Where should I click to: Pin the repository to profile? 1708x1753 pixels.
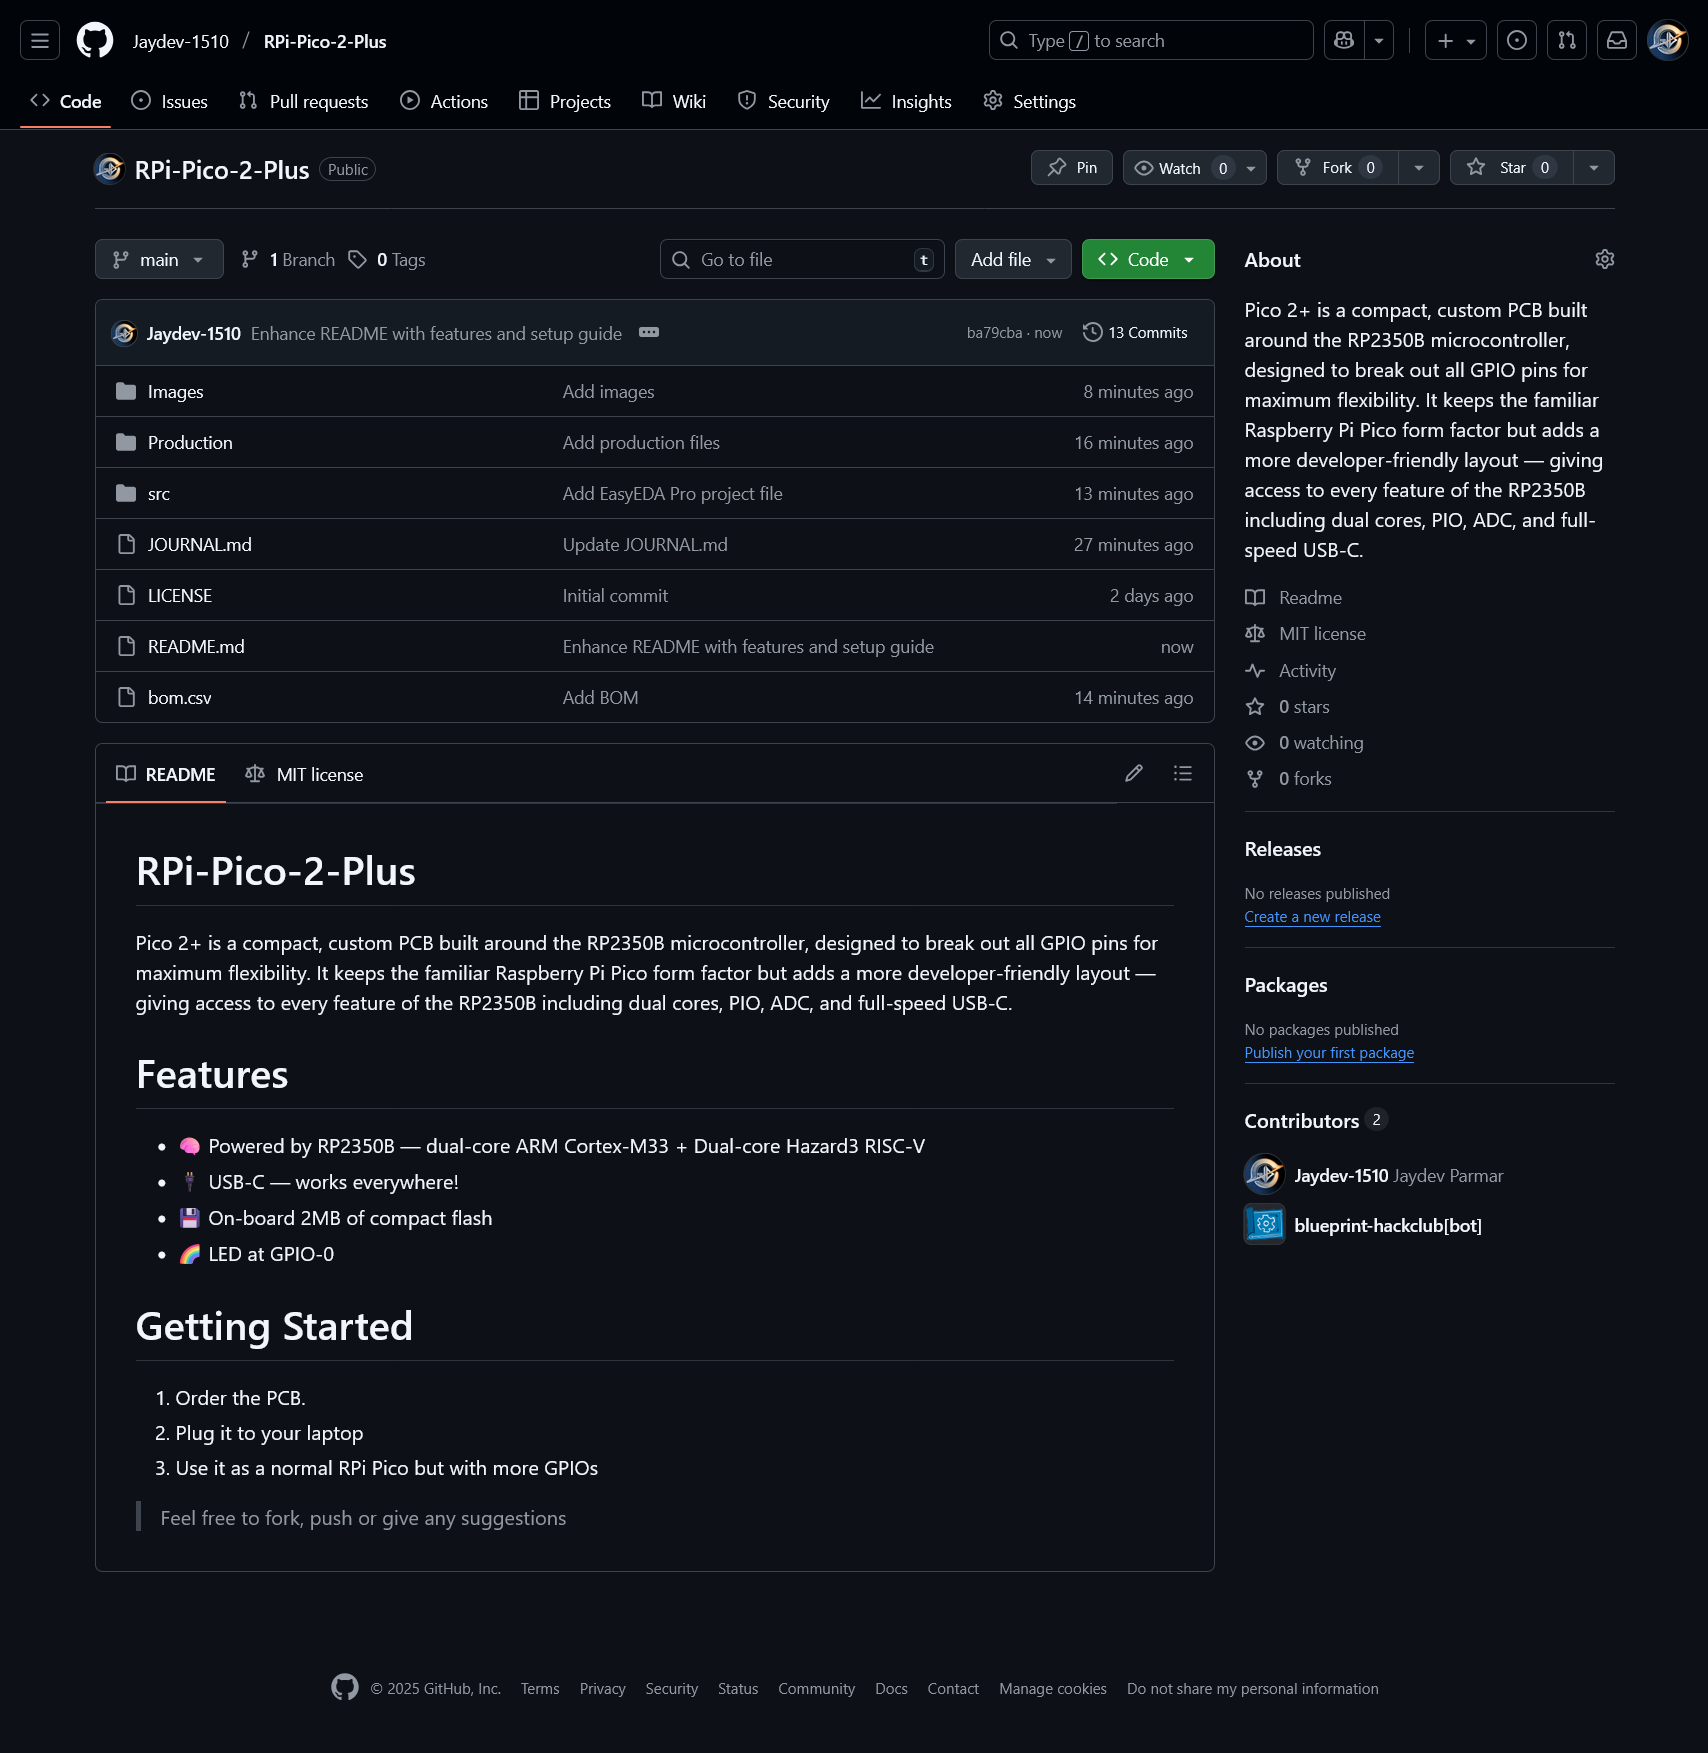click(1072, 168)
